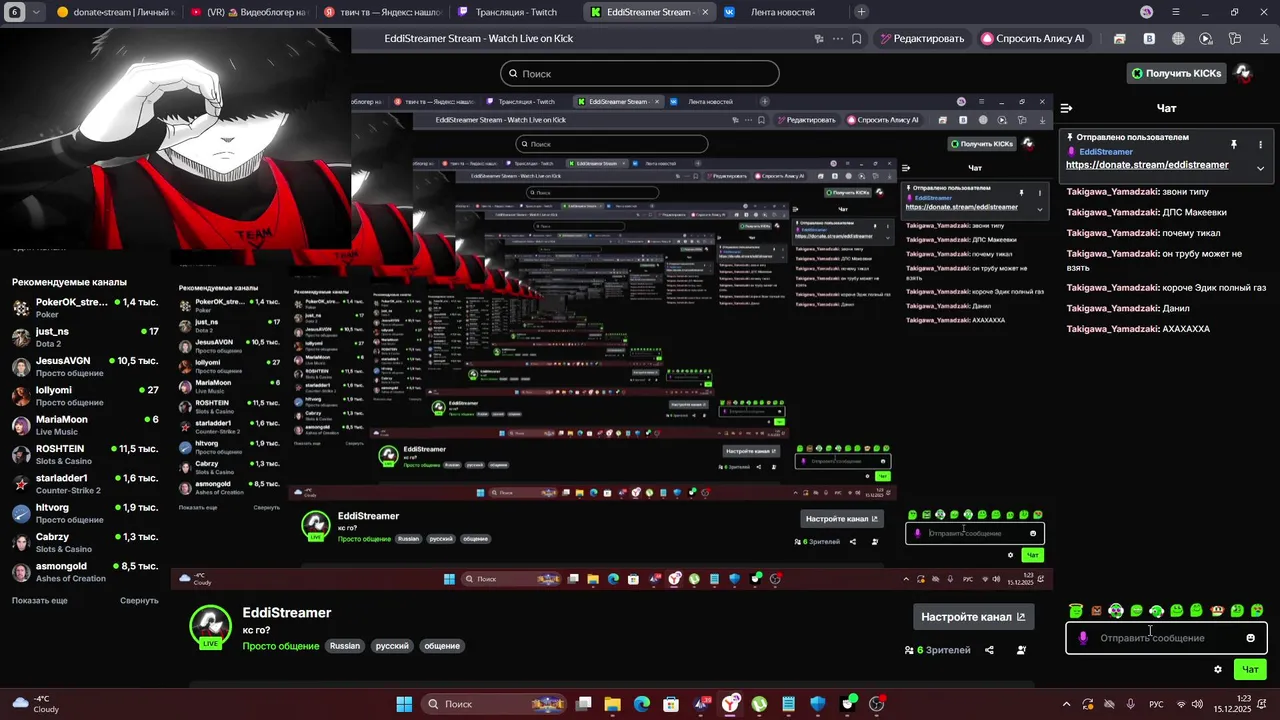Click the Windows Start button
Image resolution: width=1280 pixels, height=720 pixels.
[404, 704]
